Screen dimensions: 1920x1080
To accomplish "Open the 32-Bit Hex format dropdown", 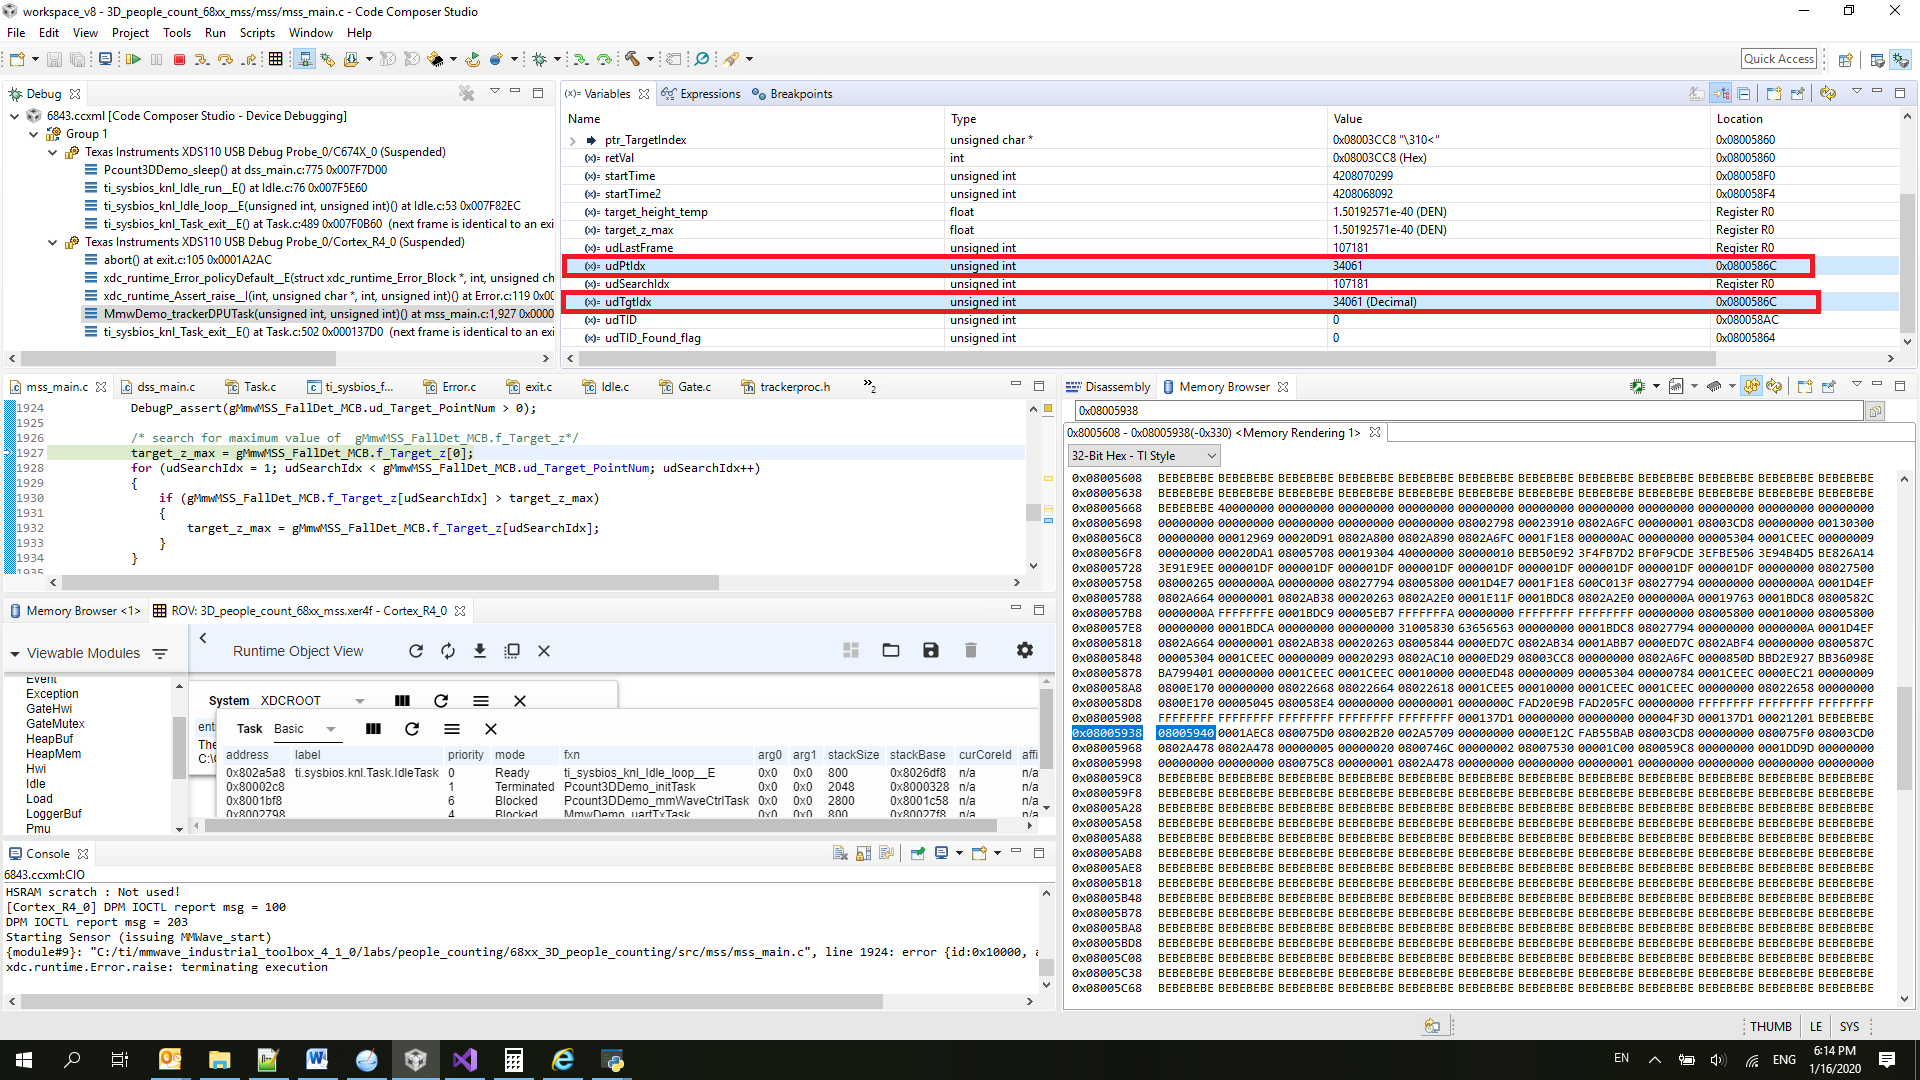I will [x=1144, y=456].
